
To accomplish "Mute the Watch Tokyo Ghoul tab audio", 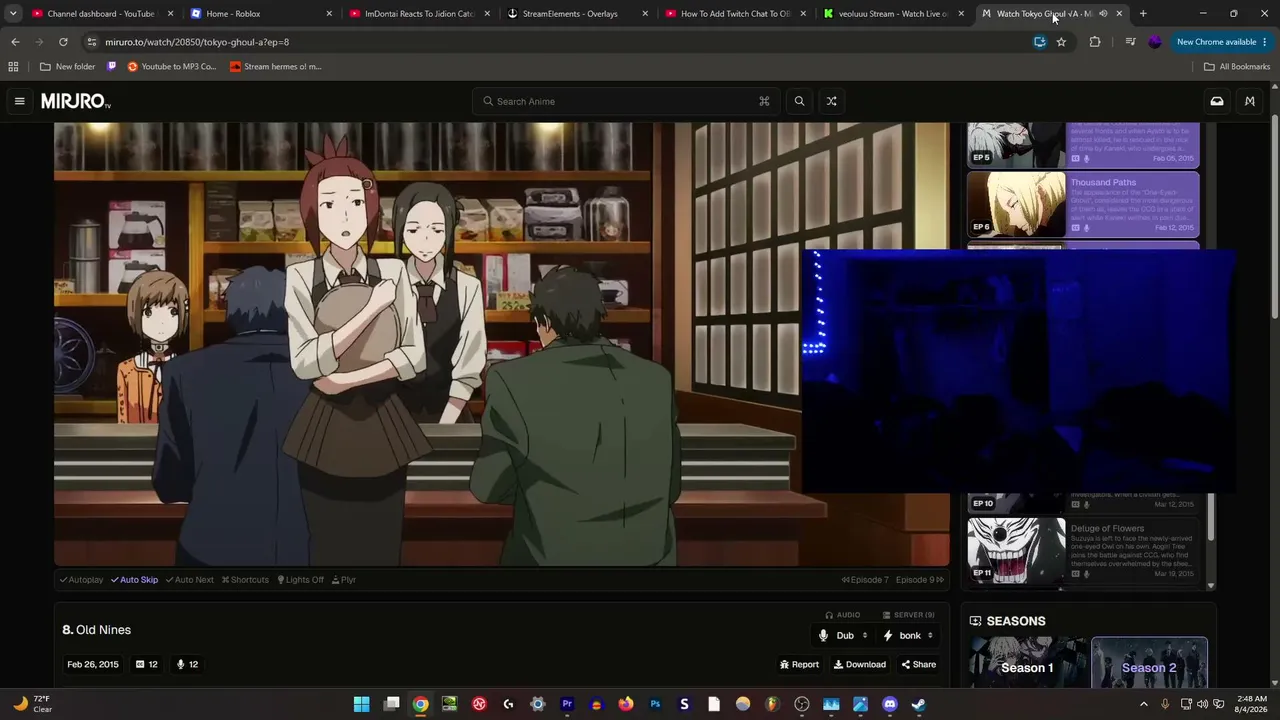I will (x=1103, y=14).
